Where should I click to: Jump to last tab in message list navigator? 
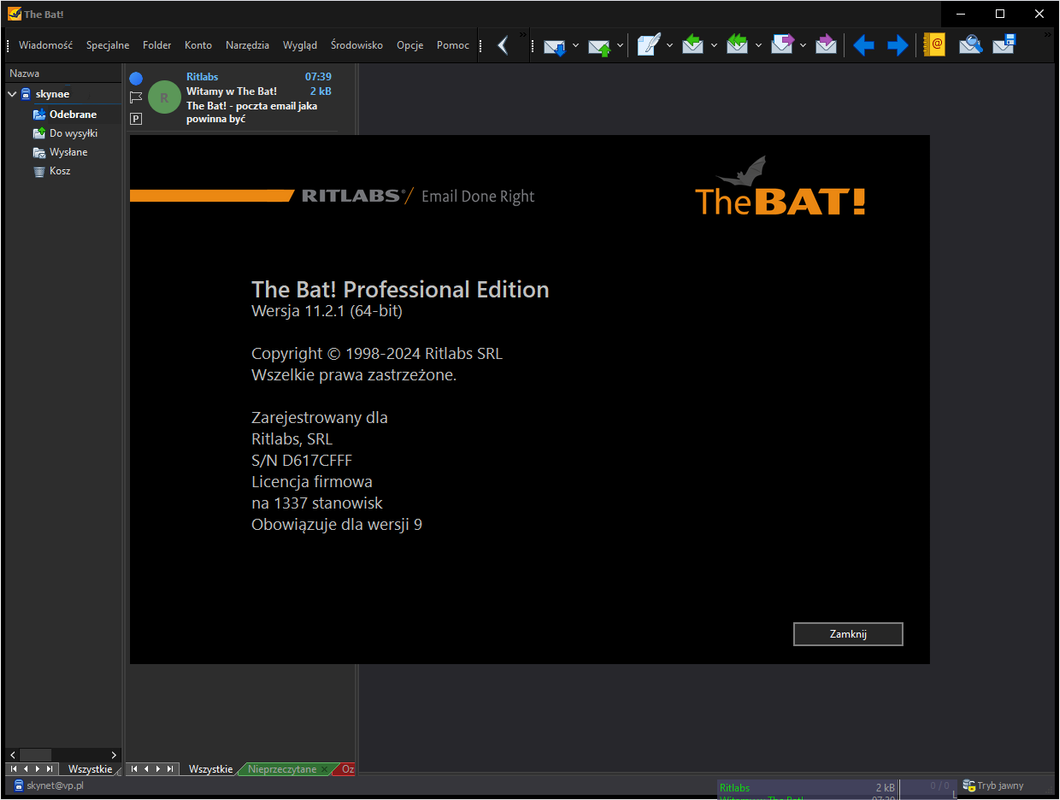[x=170, y=769]
